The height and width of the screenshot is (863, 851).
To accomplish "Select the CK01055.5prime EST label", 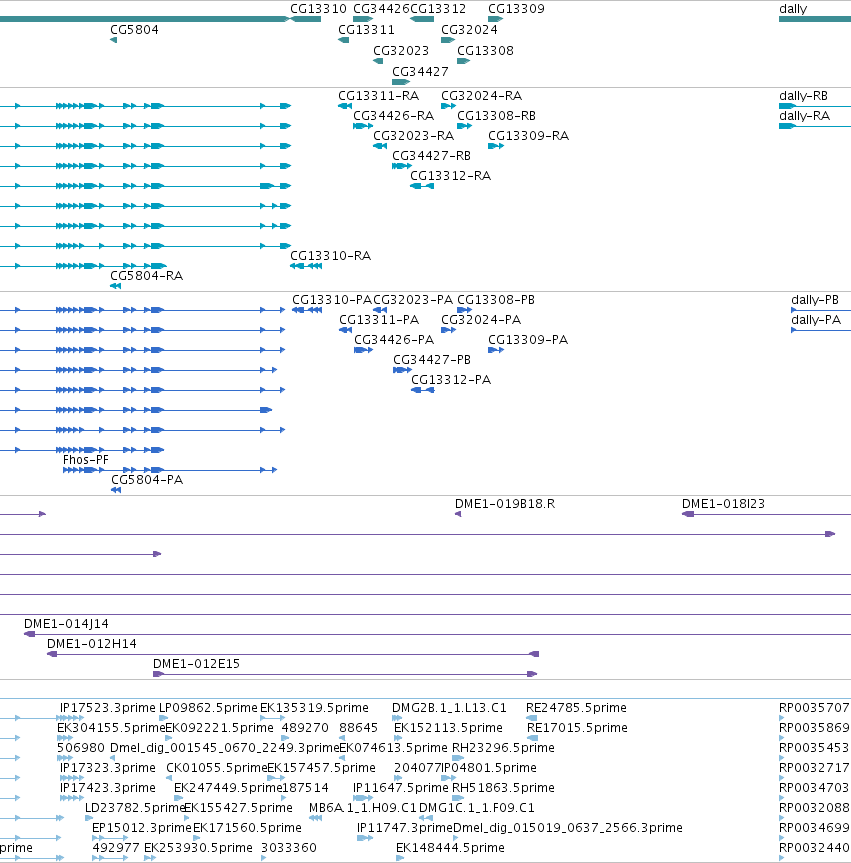I will pos(217,768).
